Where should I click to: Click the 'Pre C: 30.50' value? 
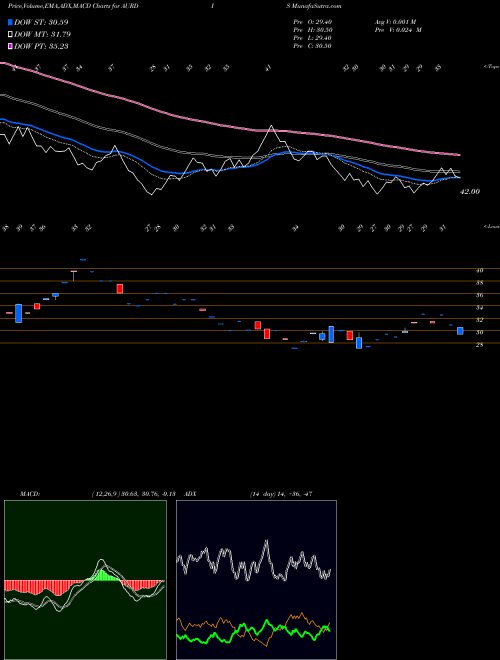[x=313, y=46]
